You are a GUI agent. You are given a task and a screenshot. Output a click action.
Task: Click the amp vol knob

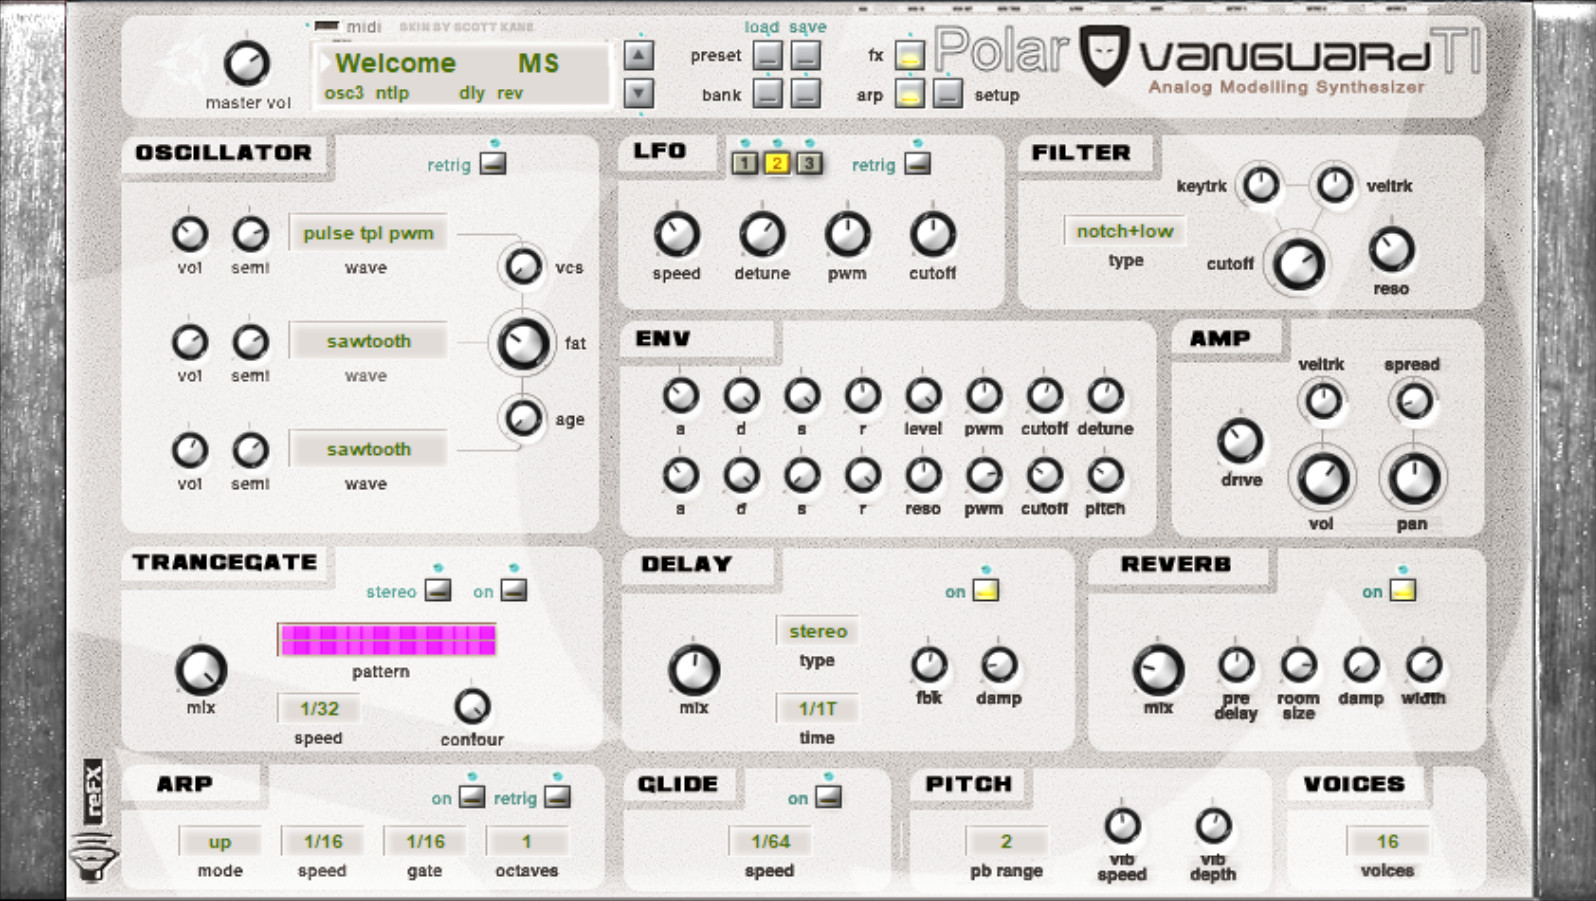click(x=1322, y=479)
